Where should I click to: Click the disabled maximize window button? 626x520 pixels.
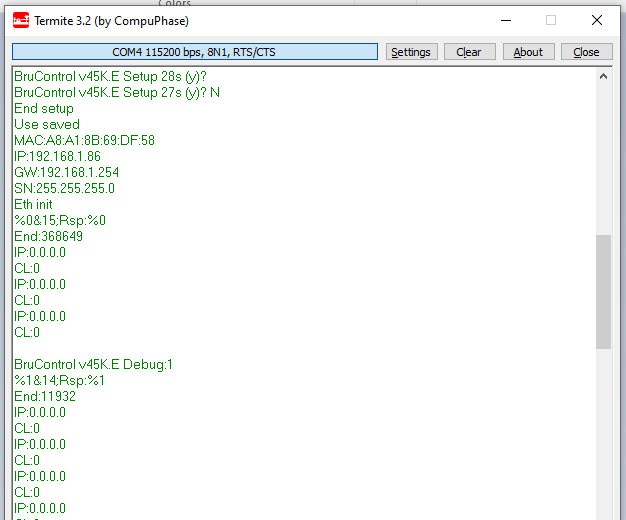point(551,20)
